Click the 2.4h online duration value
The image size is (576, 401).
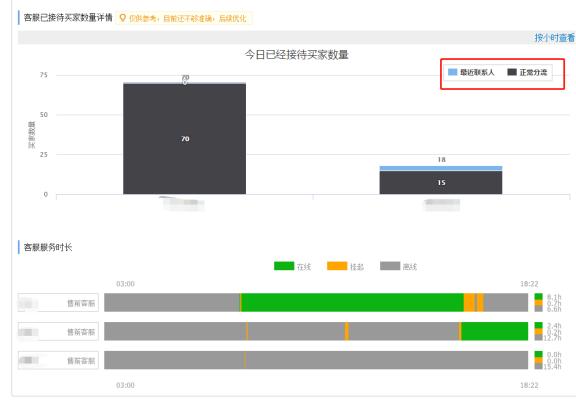[554, 326]
